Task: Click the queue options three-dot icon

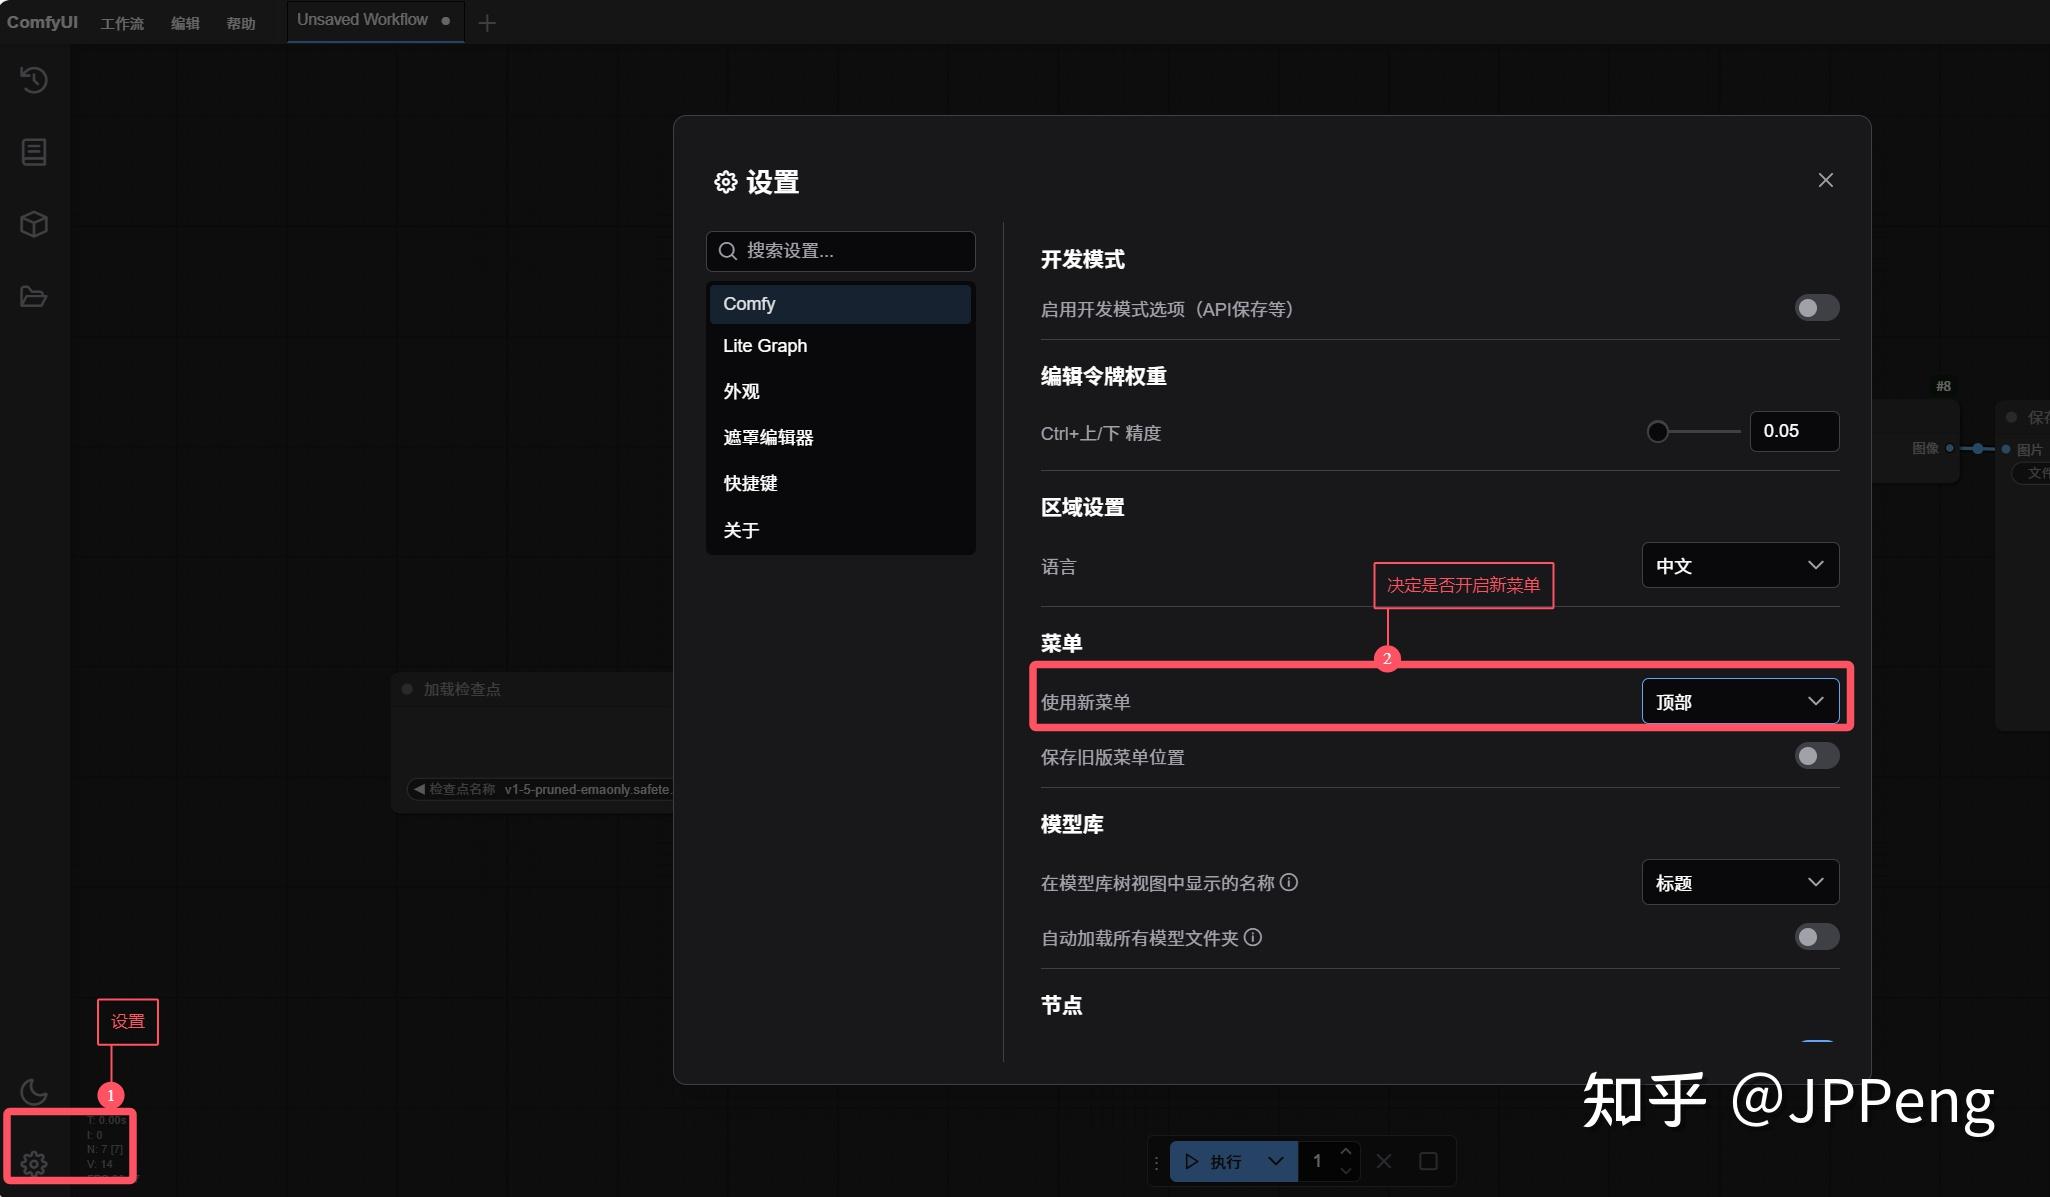Action: click(1158, 1161)
